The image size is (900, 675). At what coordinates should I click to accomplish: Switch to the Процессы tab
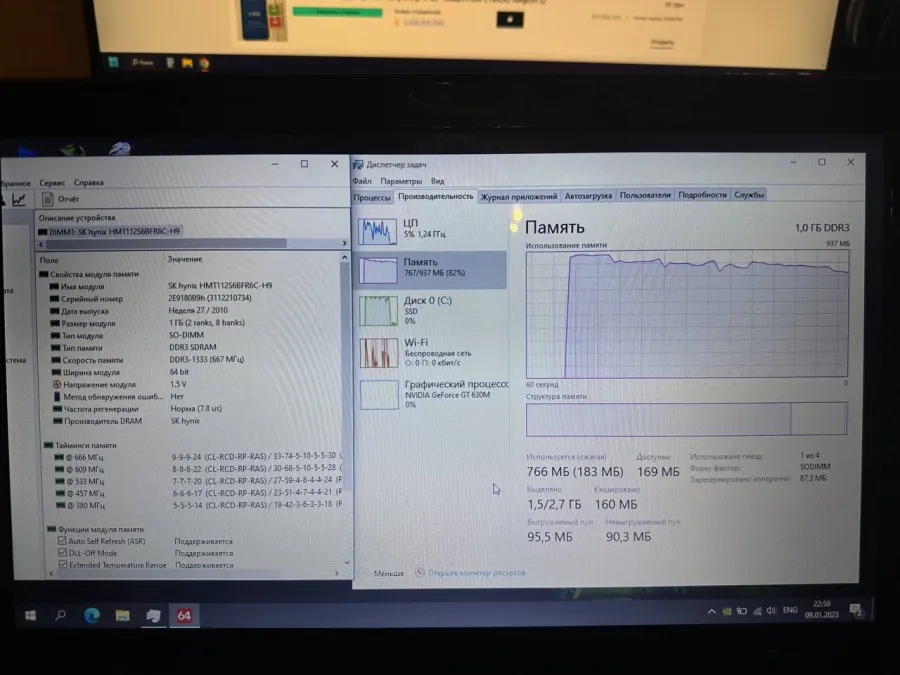pos(372,197)
